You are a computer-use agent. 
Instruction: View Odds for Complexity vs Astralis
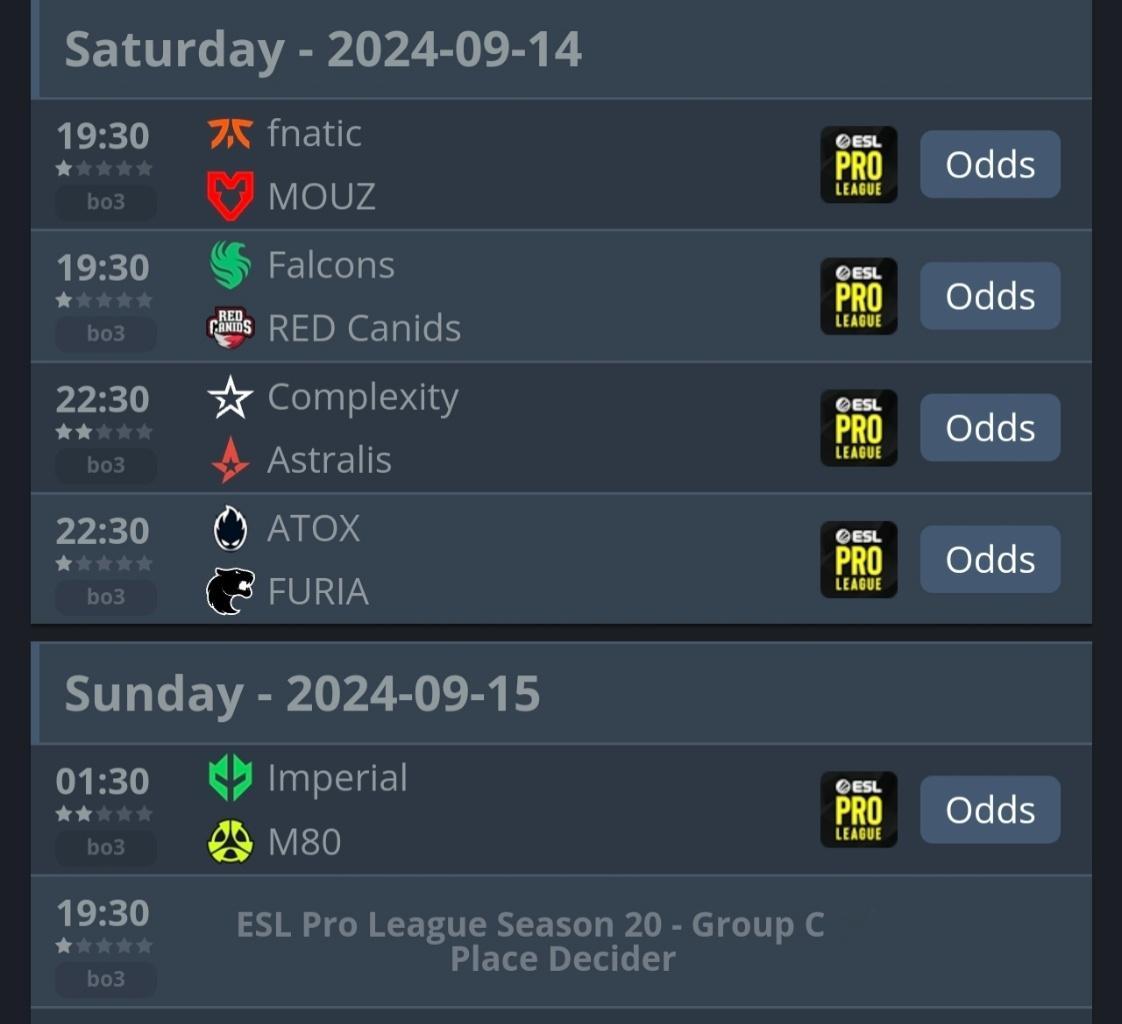tap(990, 428)
